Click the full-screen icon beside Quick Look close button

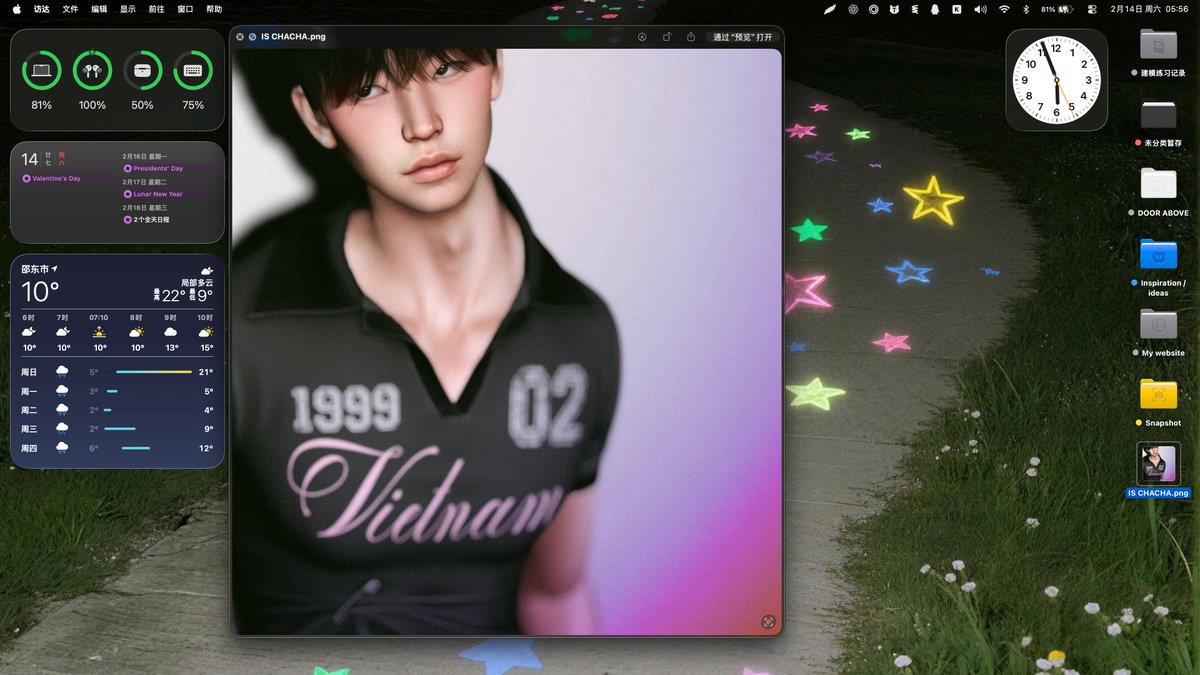point(252,37)
